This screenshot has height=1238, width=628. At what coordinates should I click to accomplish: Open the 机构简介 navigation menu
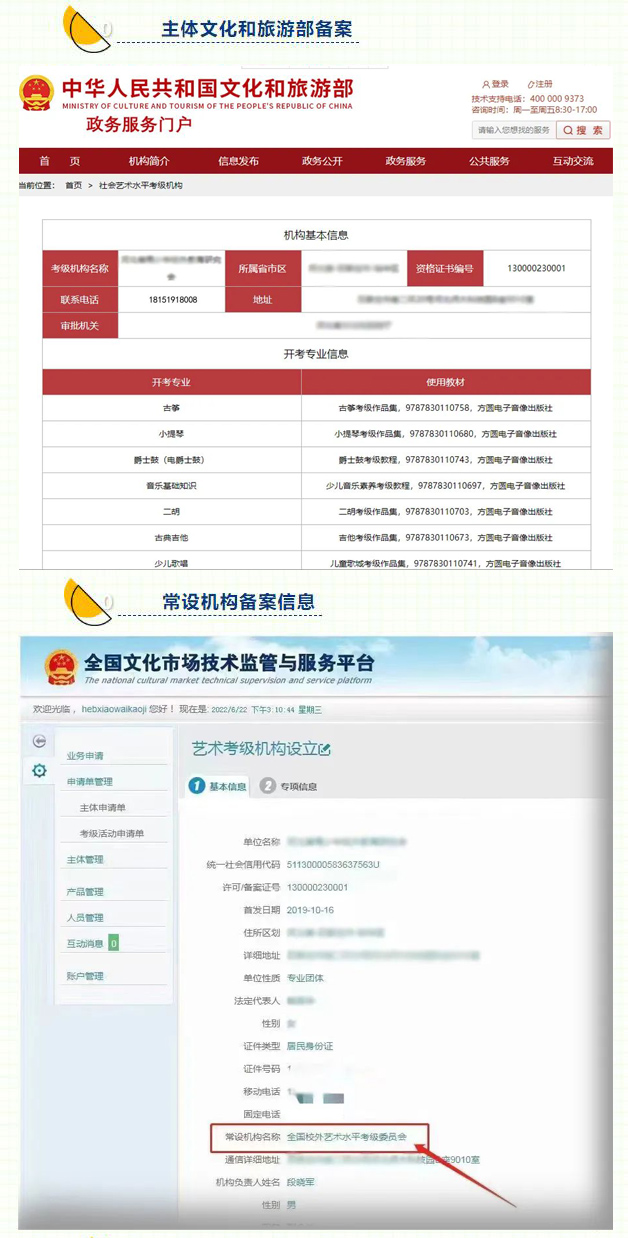point(149,161)
